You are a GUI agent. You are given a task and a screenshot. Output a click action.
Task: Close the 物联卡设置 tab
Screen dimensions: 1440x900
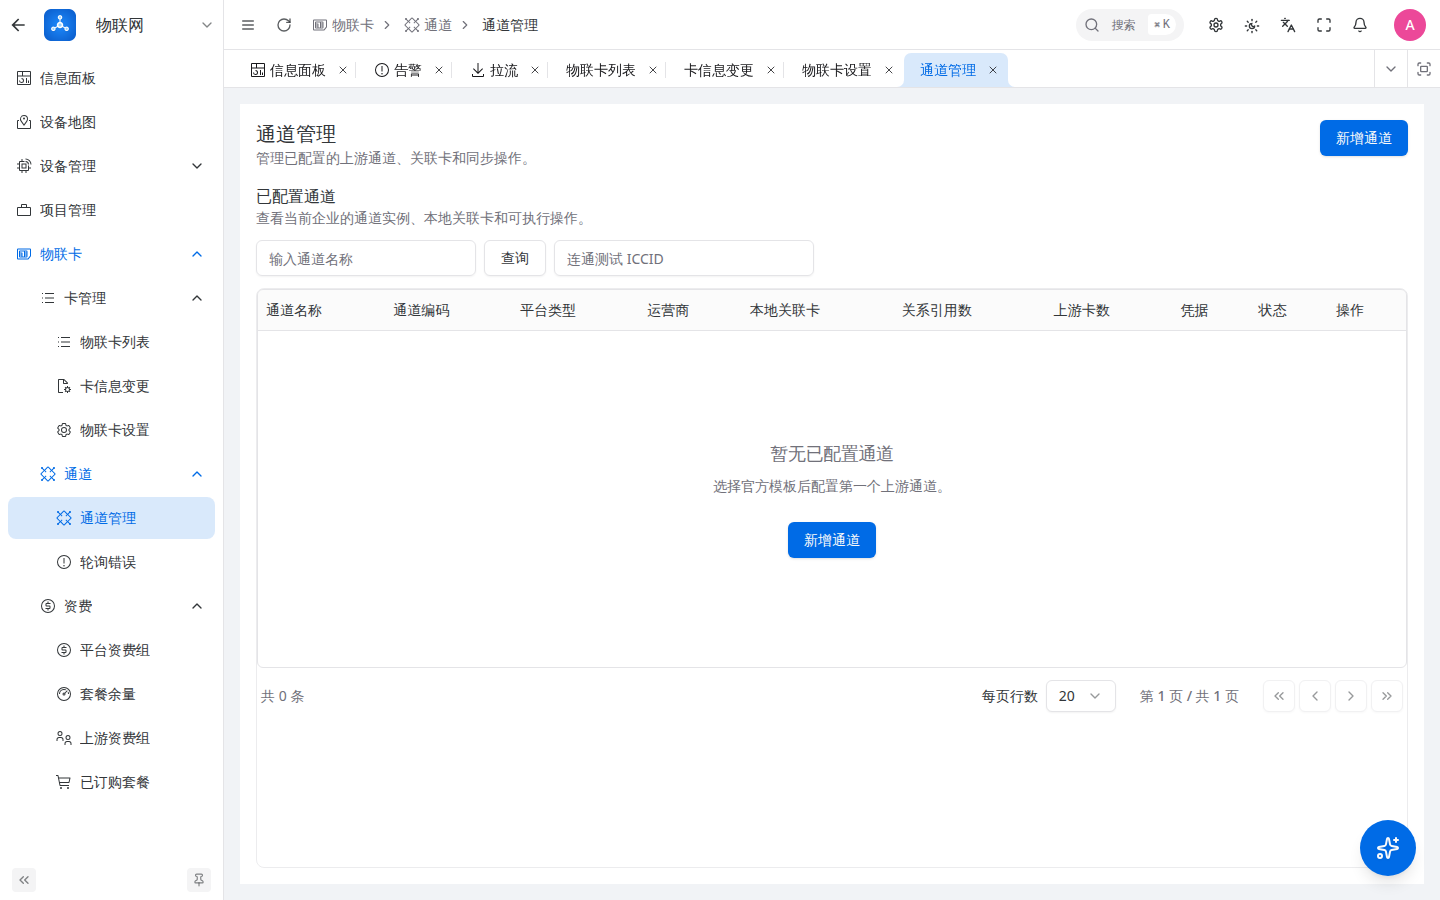point(889,70)
